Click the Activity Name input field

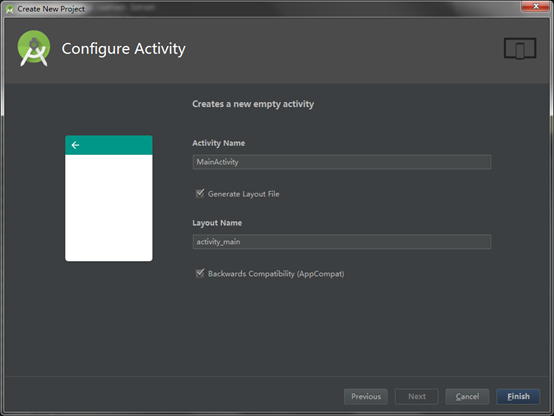click(342, 162)
